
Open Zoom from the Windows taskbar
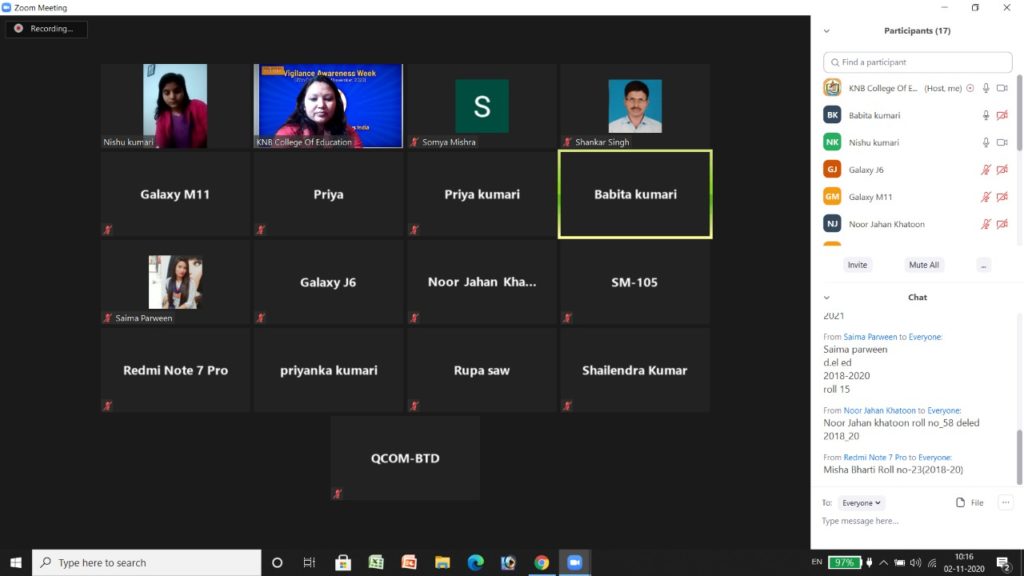[574, 562]
